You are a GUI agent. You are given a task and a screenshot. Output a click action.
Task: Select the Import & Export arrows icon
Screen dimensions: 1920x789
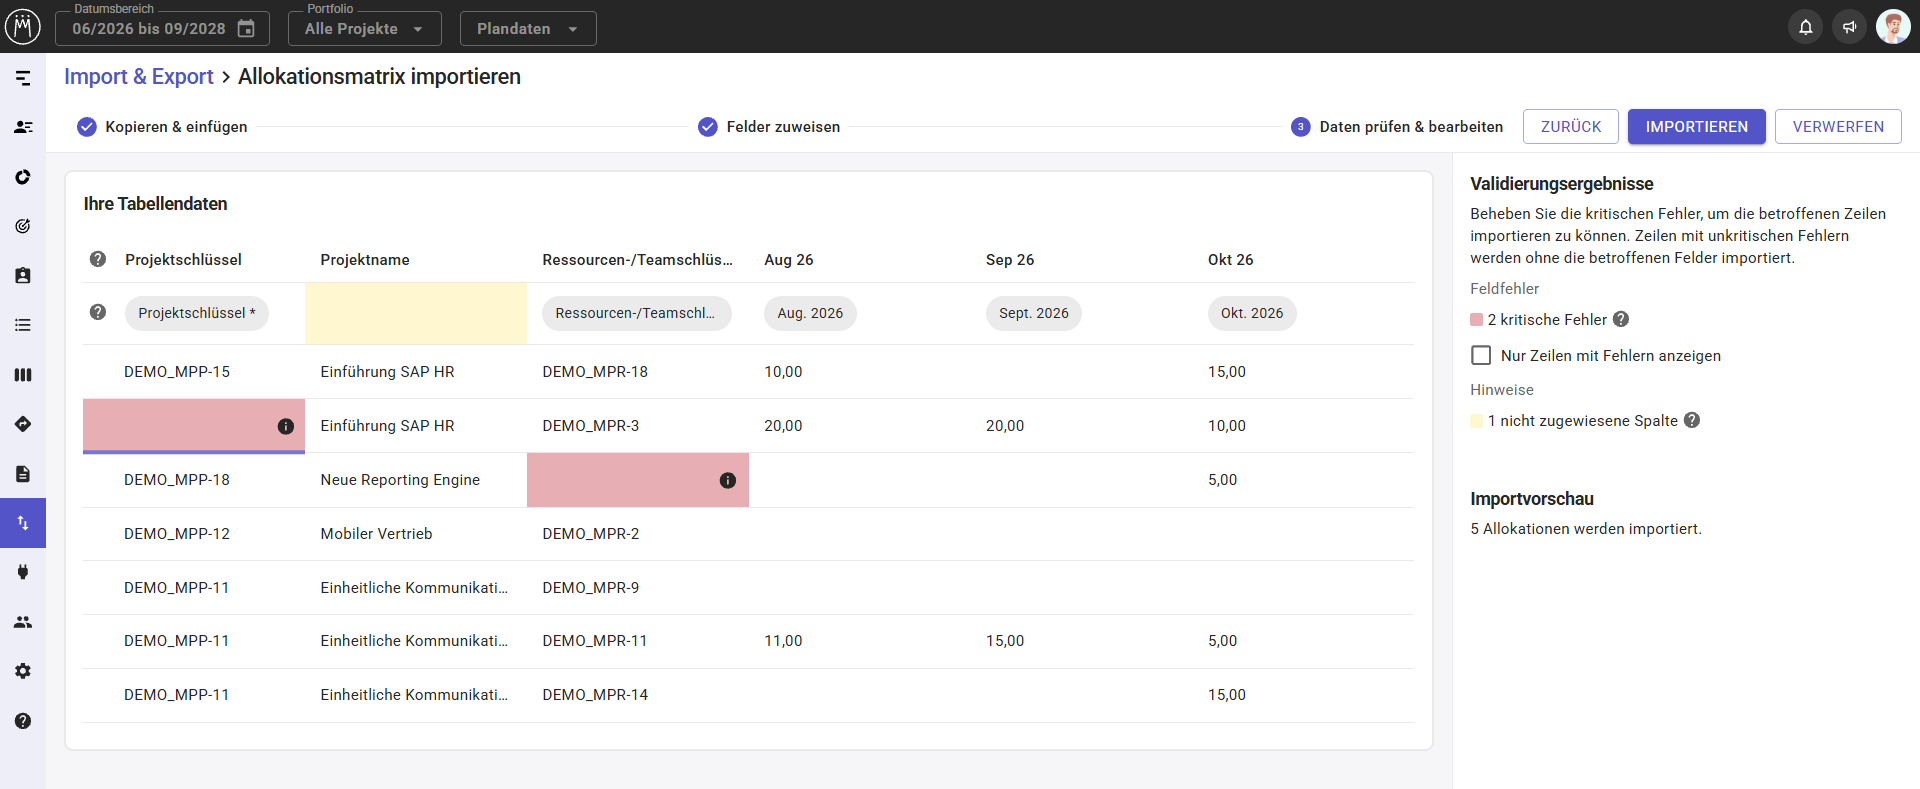pos(23,523)
